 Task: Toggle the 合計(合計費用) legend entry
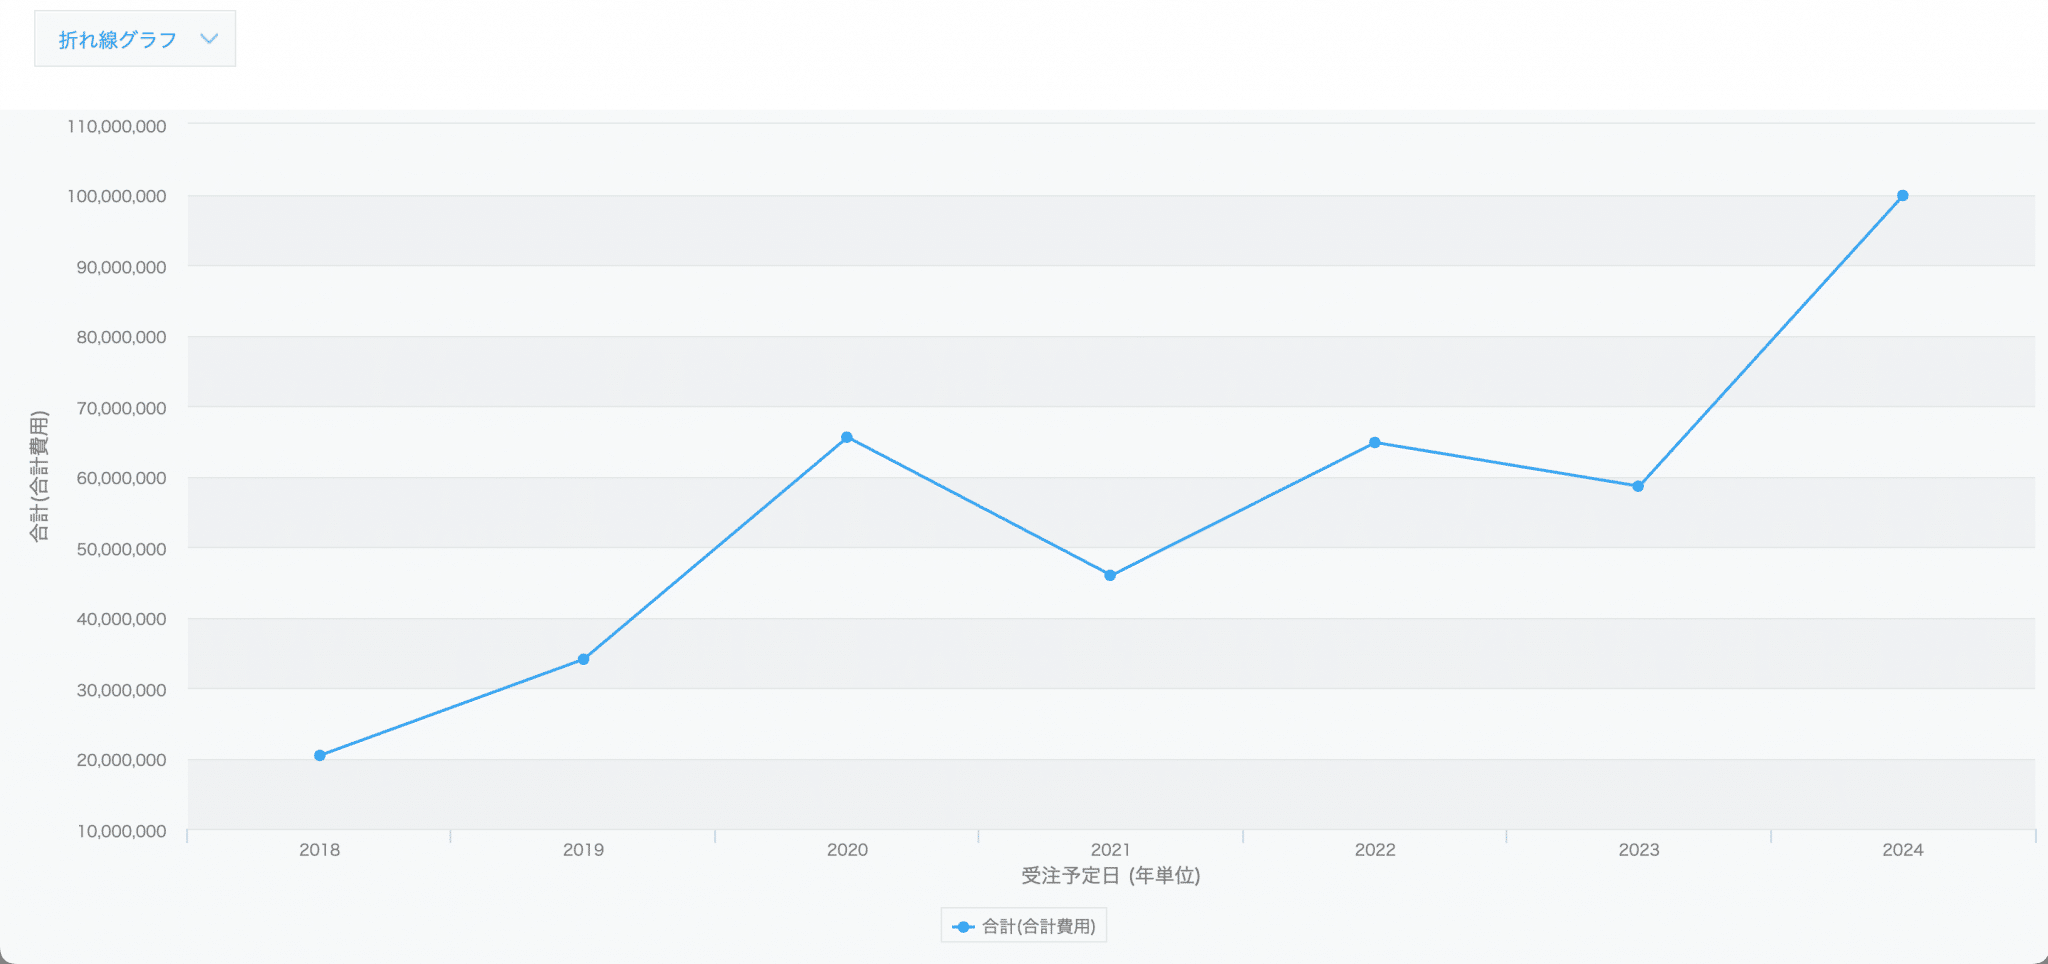click(1024, 926)
